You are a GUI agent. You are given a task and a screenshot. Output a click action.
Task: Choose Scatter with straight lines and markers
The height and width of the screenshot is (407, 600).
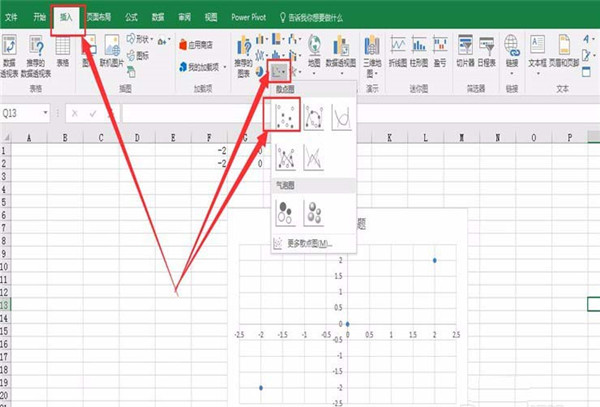pyautogui.click(x=285, y=157)
